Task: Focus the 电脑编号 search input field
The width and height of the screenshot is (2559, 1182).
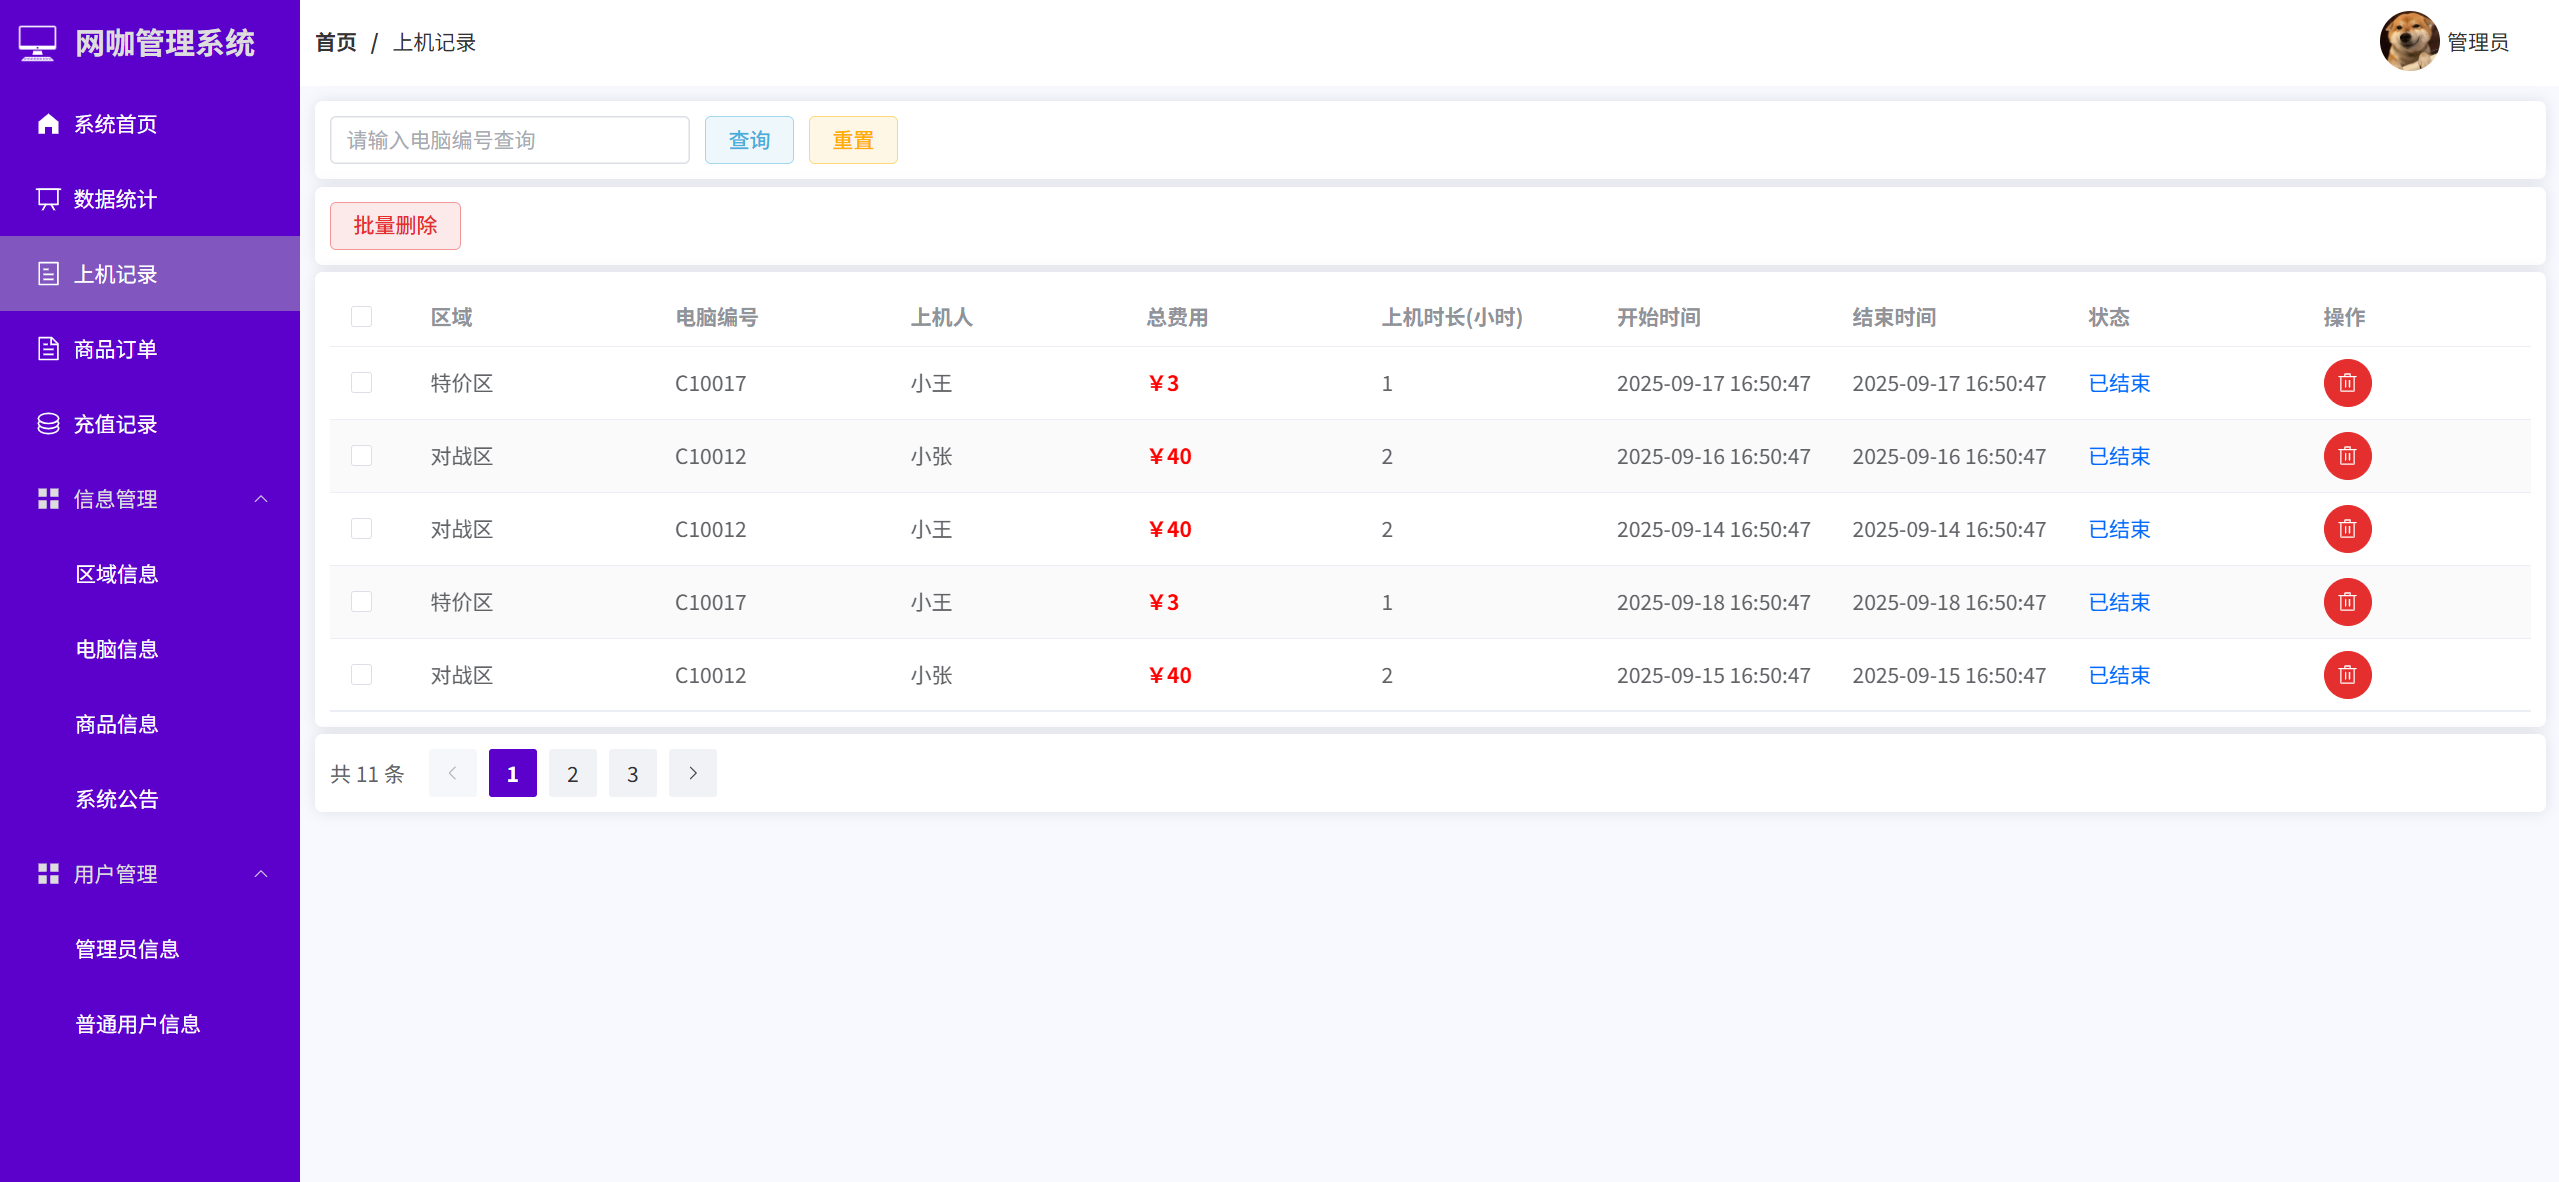Action: [509, 140]
